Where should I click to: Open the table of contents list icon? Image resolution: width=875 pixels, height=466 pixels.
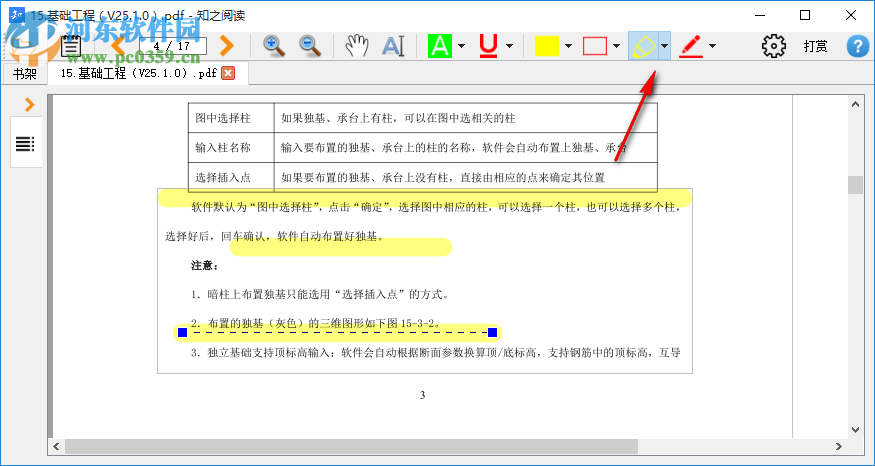[x=25, y=143]
